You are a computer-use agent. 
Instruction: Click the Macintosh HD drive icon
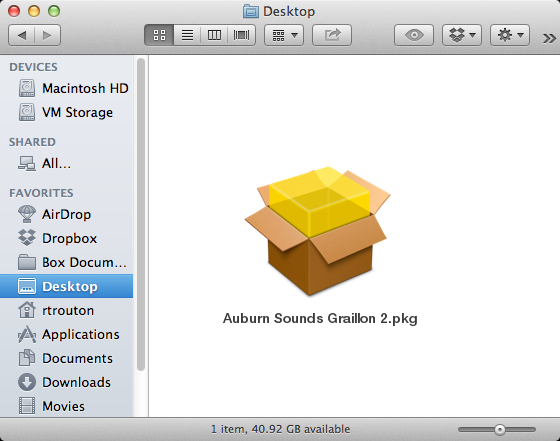[27, 88]
